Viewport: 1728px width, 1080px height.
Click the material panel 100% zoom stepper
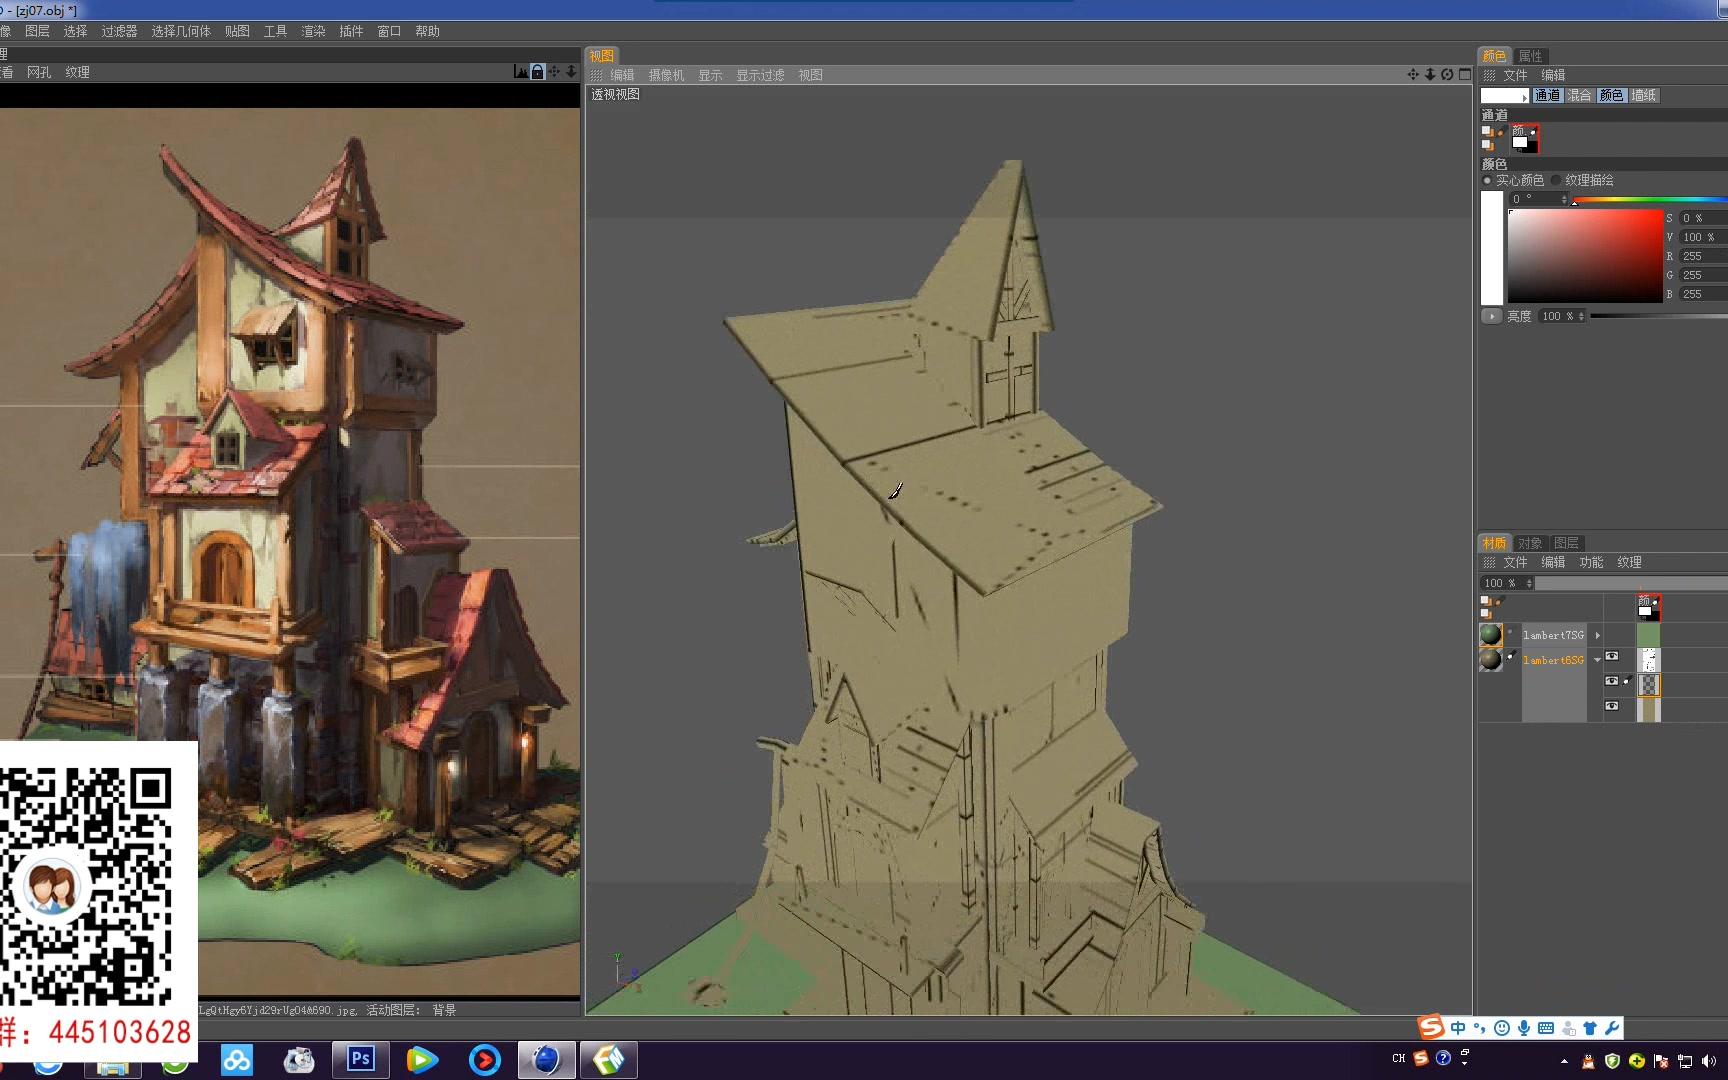coord(1529,583)
